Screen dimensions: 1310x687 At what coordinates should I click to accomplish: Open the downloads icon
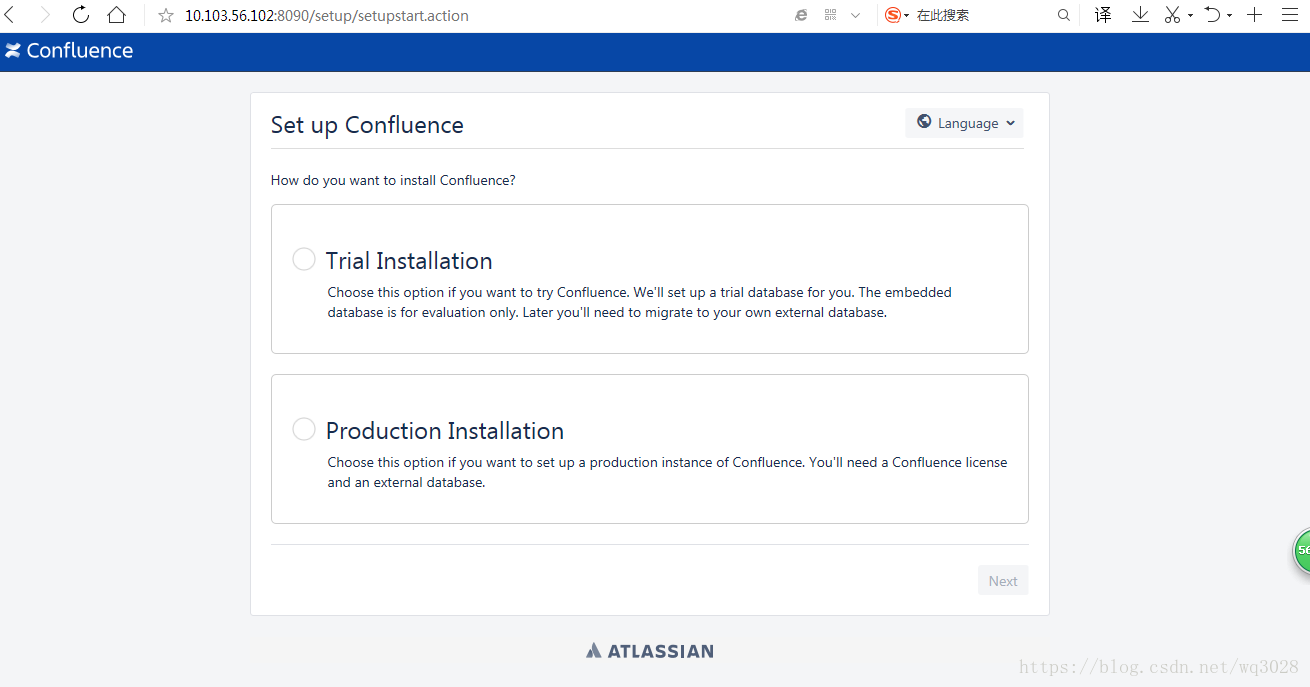(x=1140, y=15)
